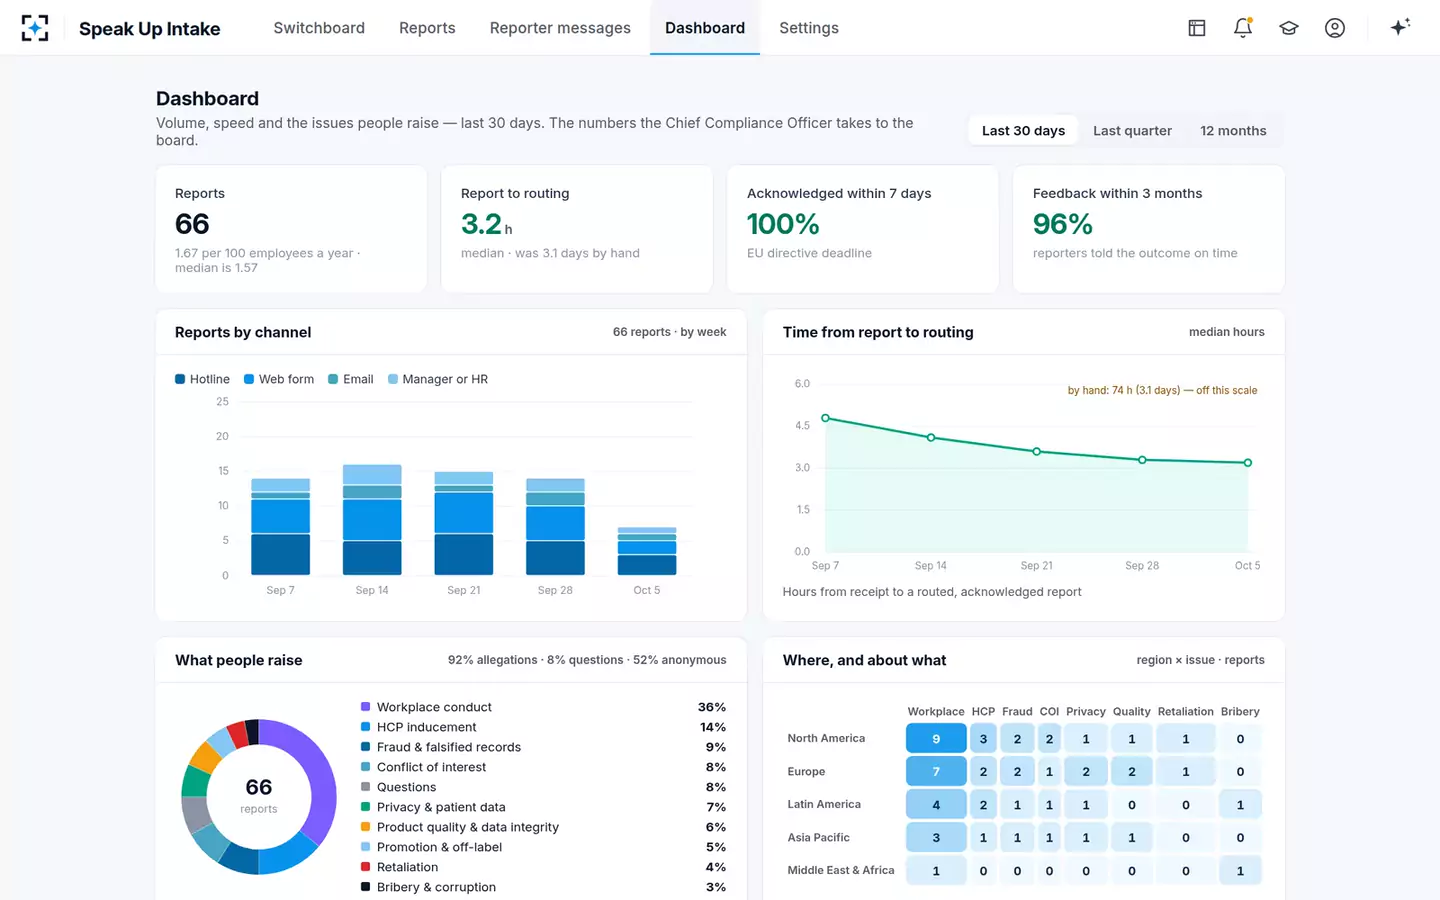Click the Oct 5 stacked bar
Viewport: 1440px width, 900px height.
pos(647,551)
